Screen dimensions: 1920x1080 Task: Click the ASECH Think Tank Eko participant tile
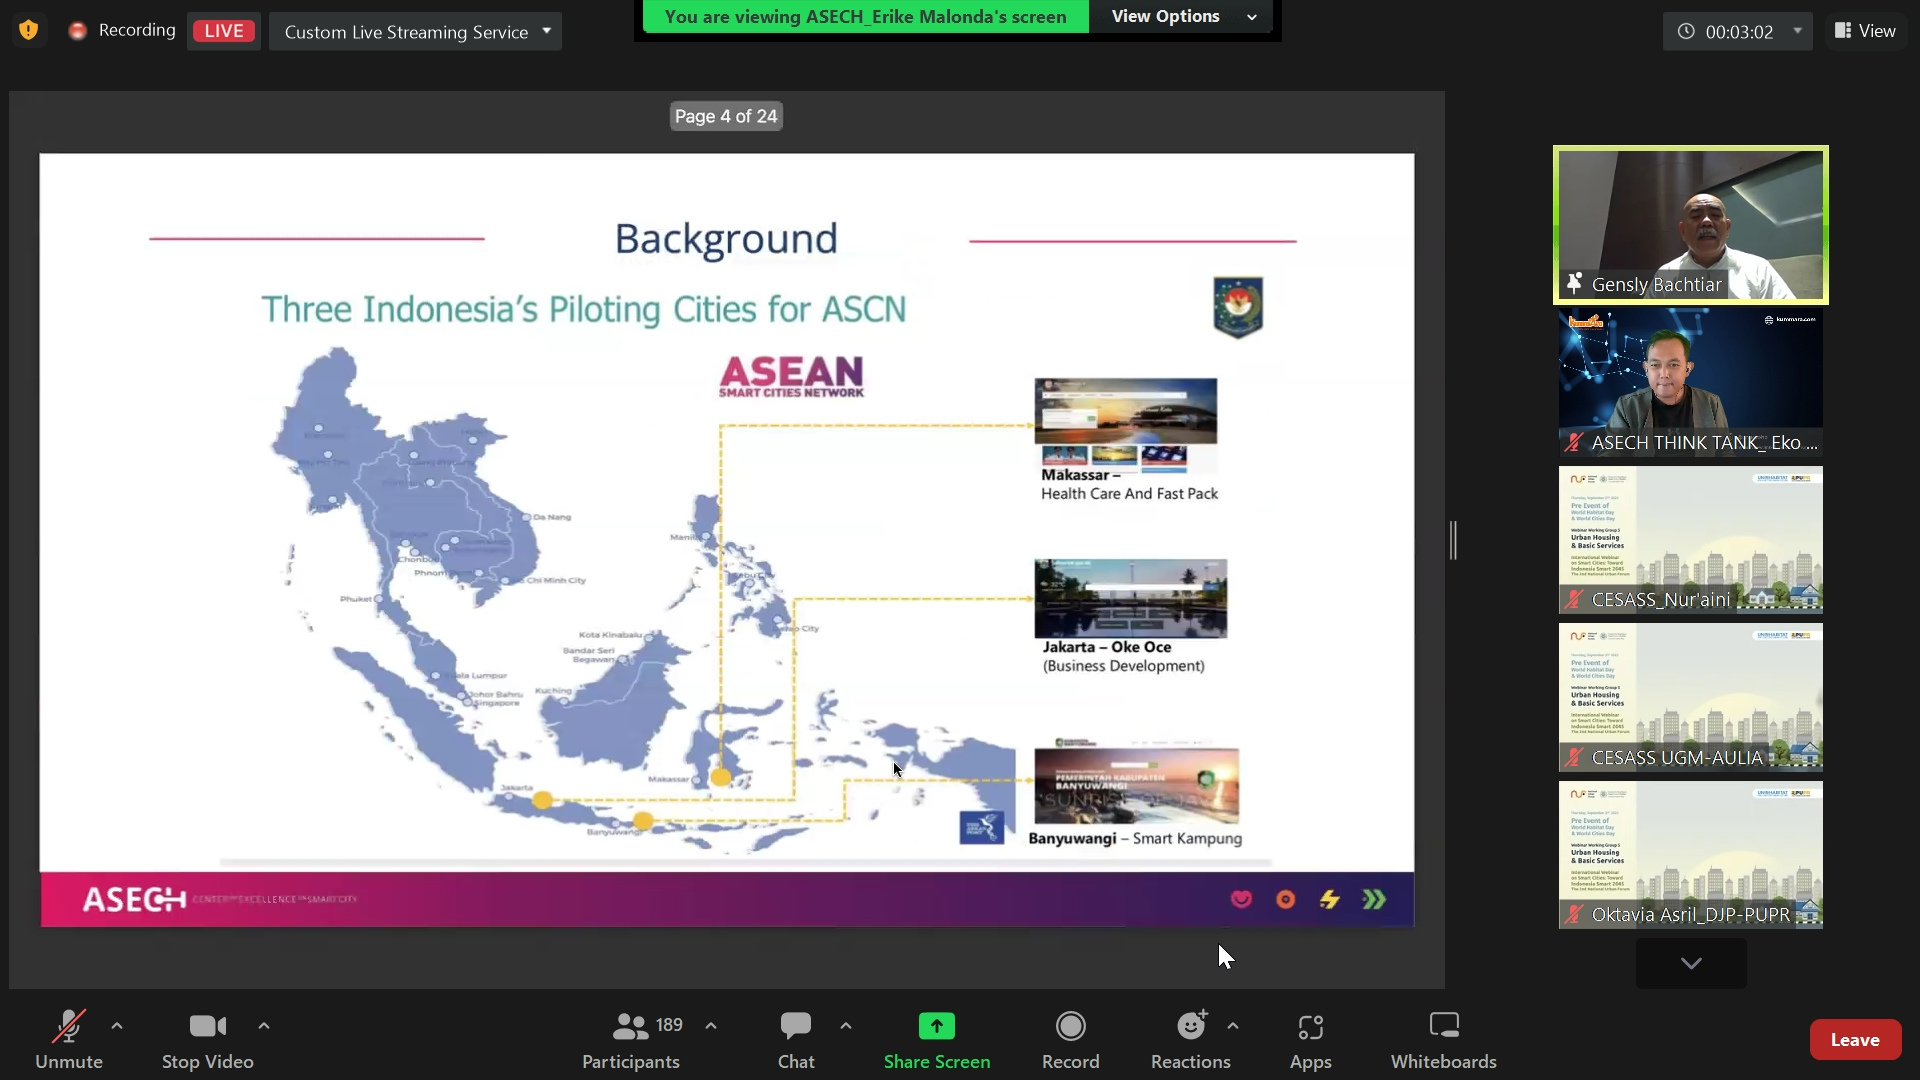(1691, 380)
